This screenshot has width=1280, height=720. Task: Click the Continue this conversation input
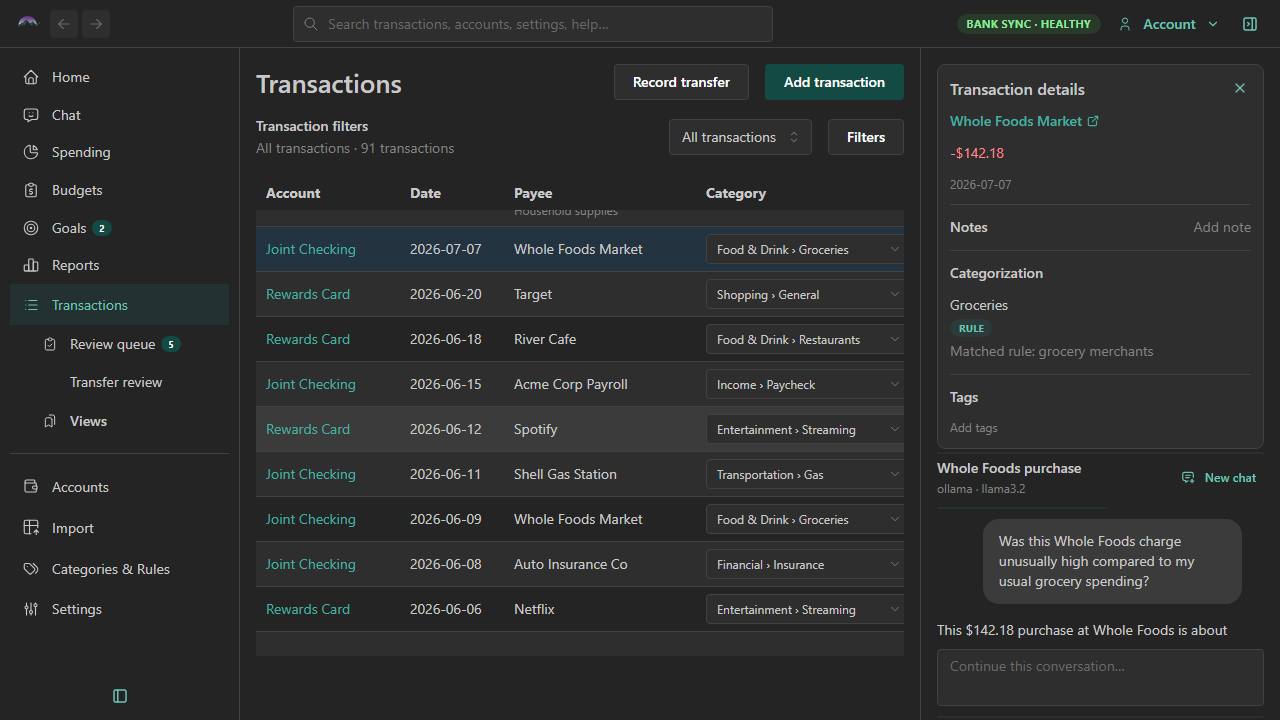1100,677
